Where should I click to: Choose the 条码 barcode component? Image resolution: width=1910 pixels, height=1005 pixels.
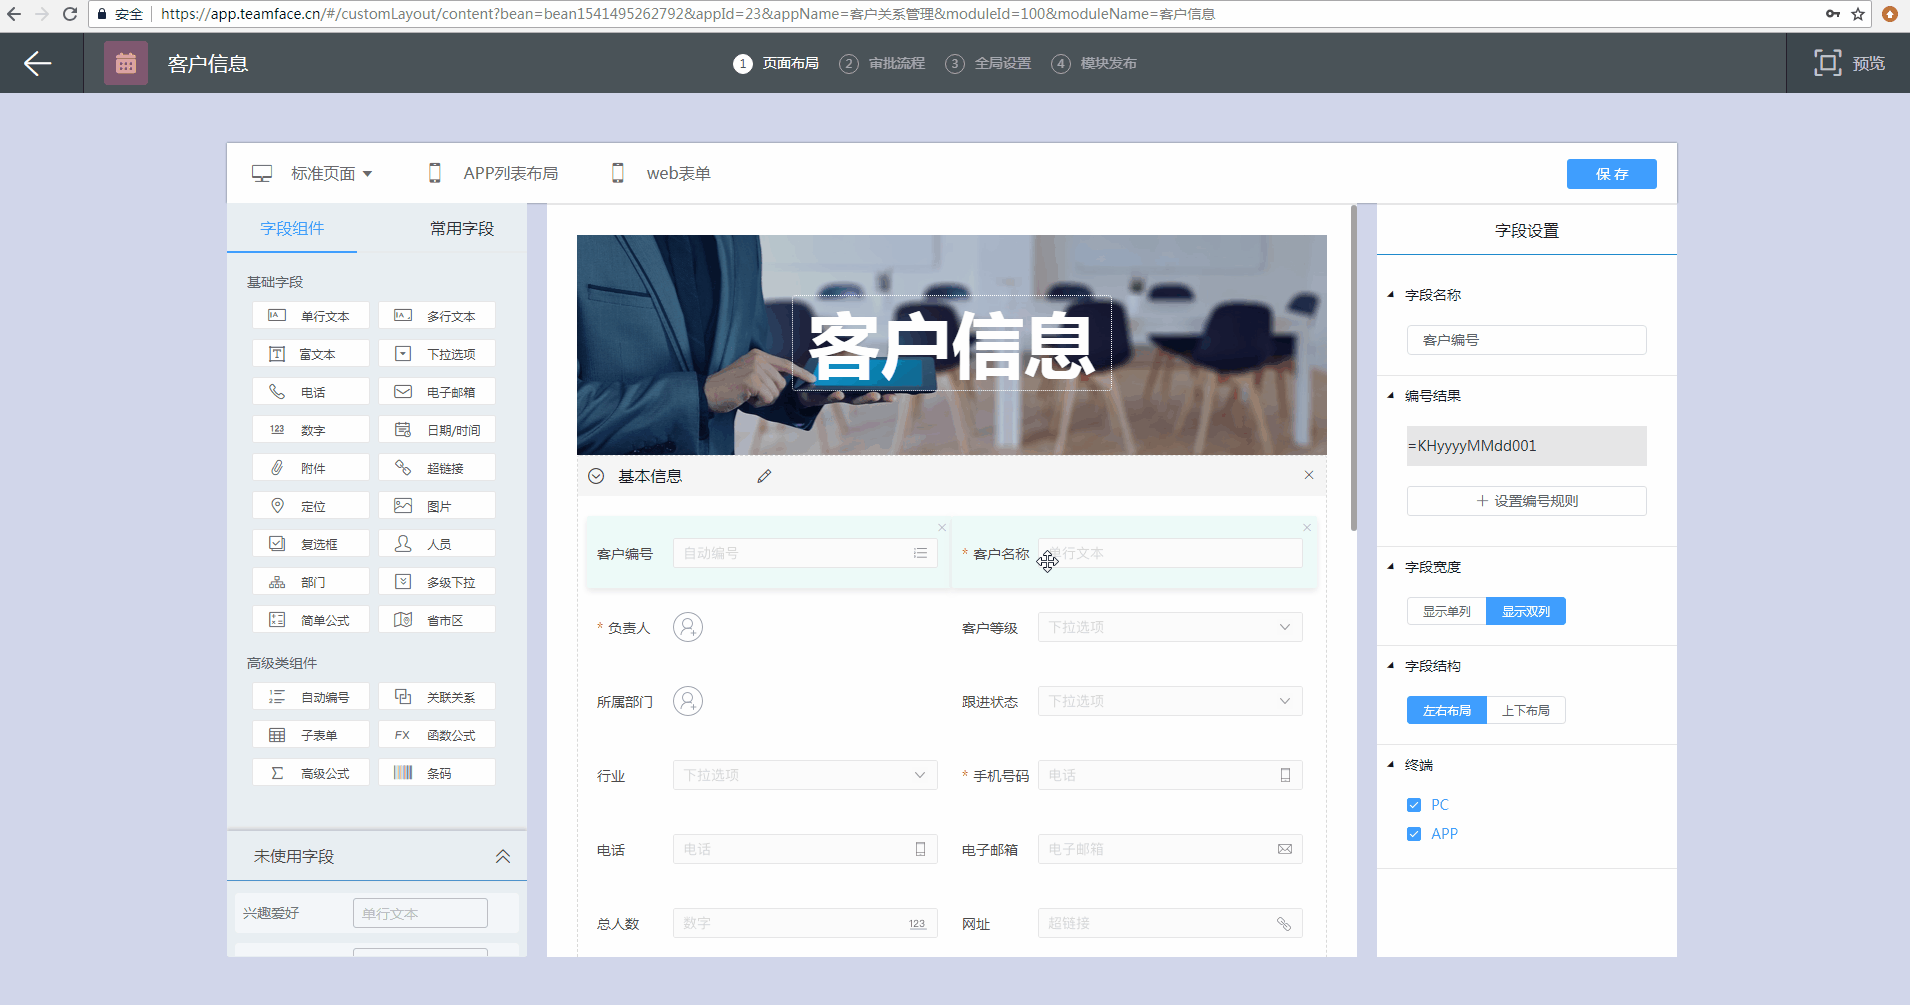point(437,773)
